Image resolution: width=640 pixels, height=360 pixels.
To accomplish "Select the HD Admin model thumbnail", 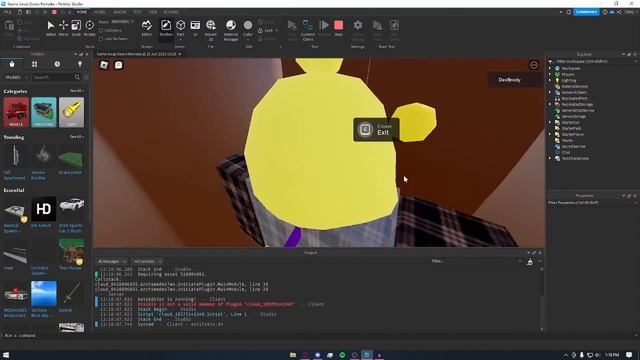I will 43,209.
